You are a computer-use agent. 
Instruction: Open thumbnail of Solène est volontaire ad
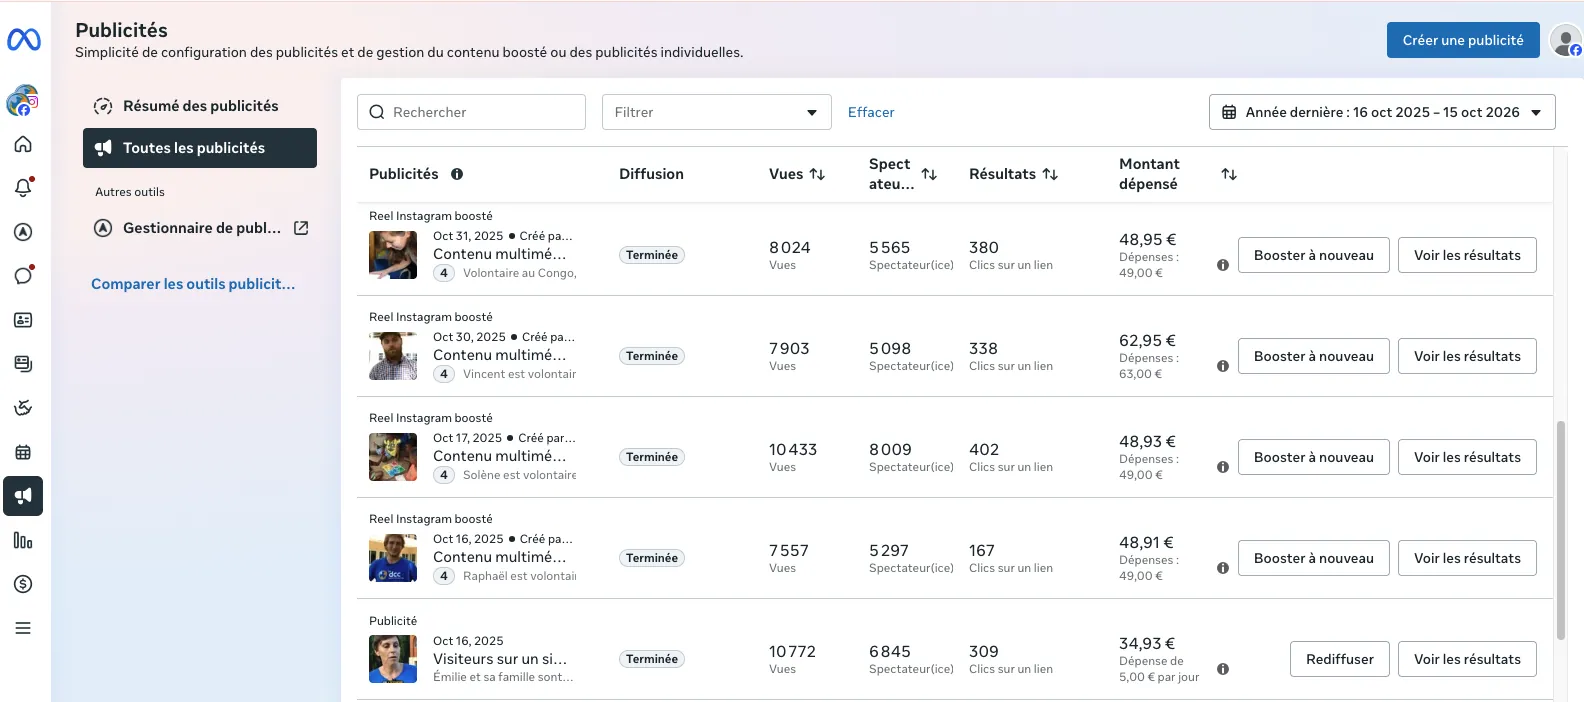coord(393,457)
